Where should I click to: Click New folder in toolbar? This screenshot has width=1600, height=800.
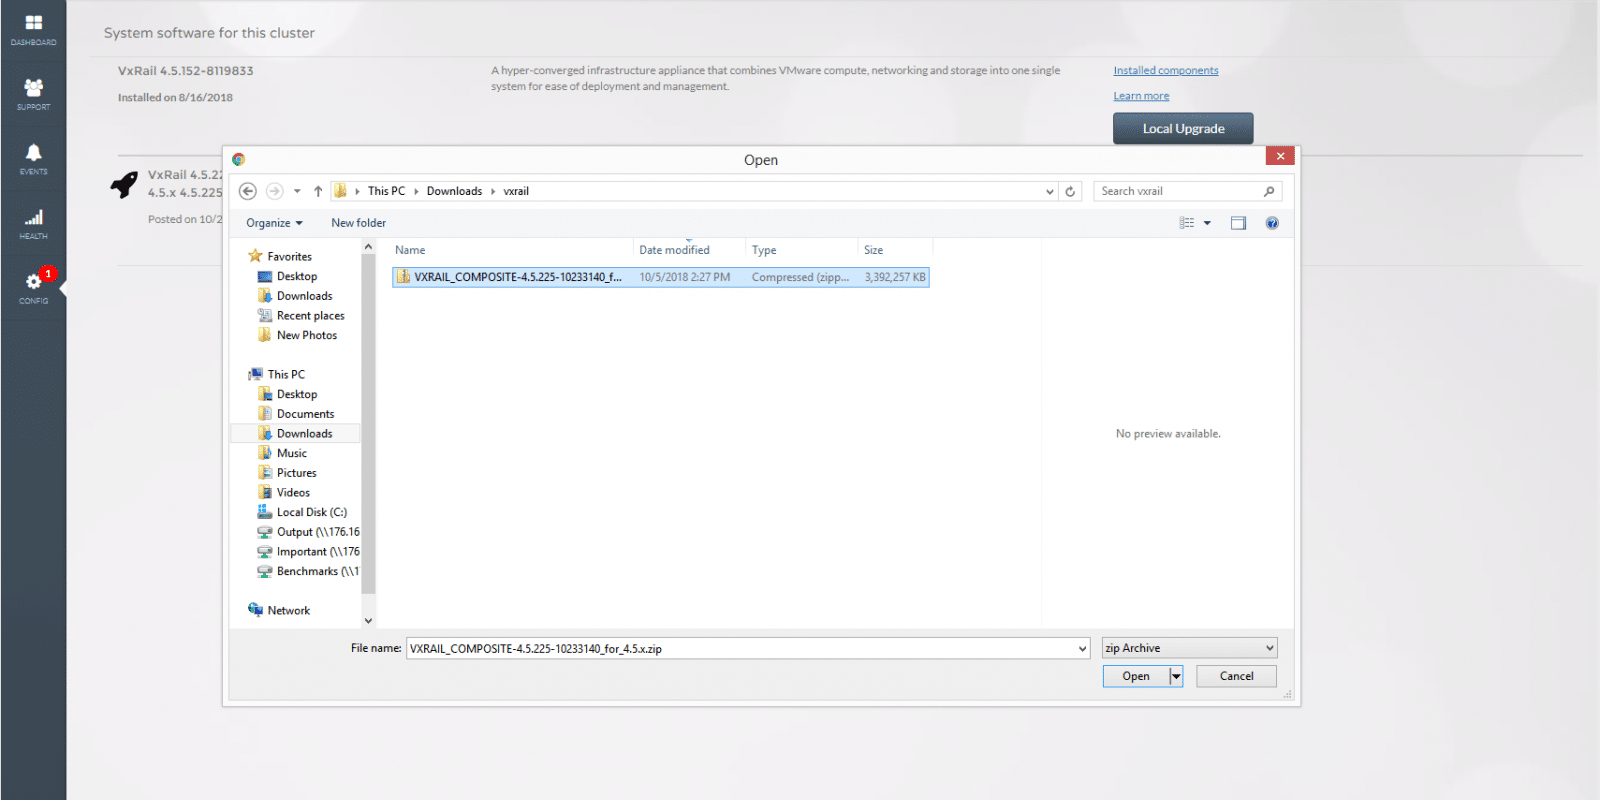[x=358, y=223]
